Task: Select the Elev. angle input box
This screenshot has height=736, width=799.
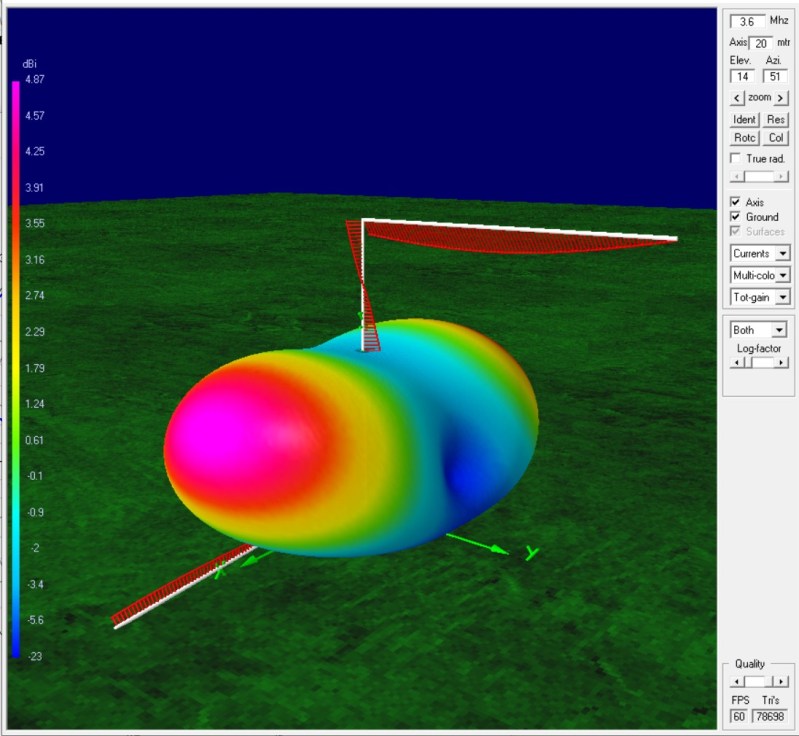Action: pos(744,76)
